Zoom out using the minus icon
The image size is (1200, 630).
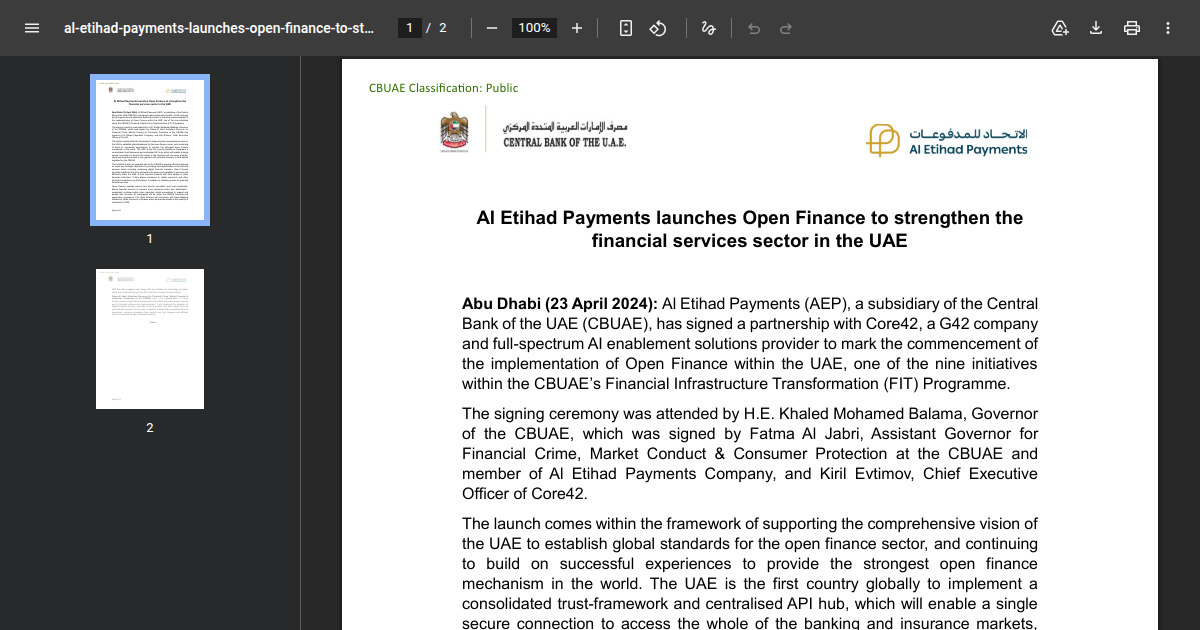pyautogui.click(x=491, y=27)
